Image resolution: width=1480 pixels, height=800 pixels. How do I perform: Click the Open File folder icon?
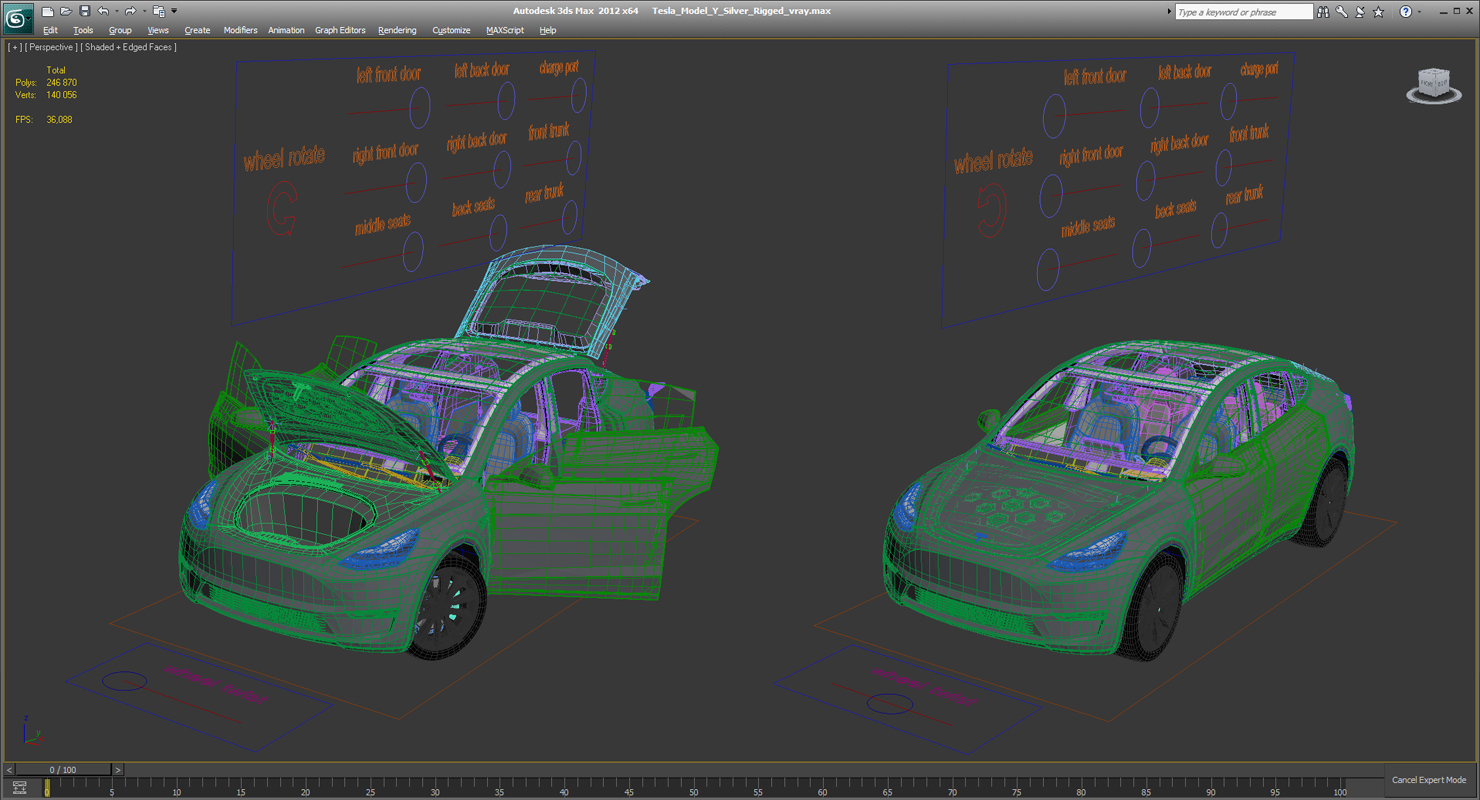coord(65,11)
